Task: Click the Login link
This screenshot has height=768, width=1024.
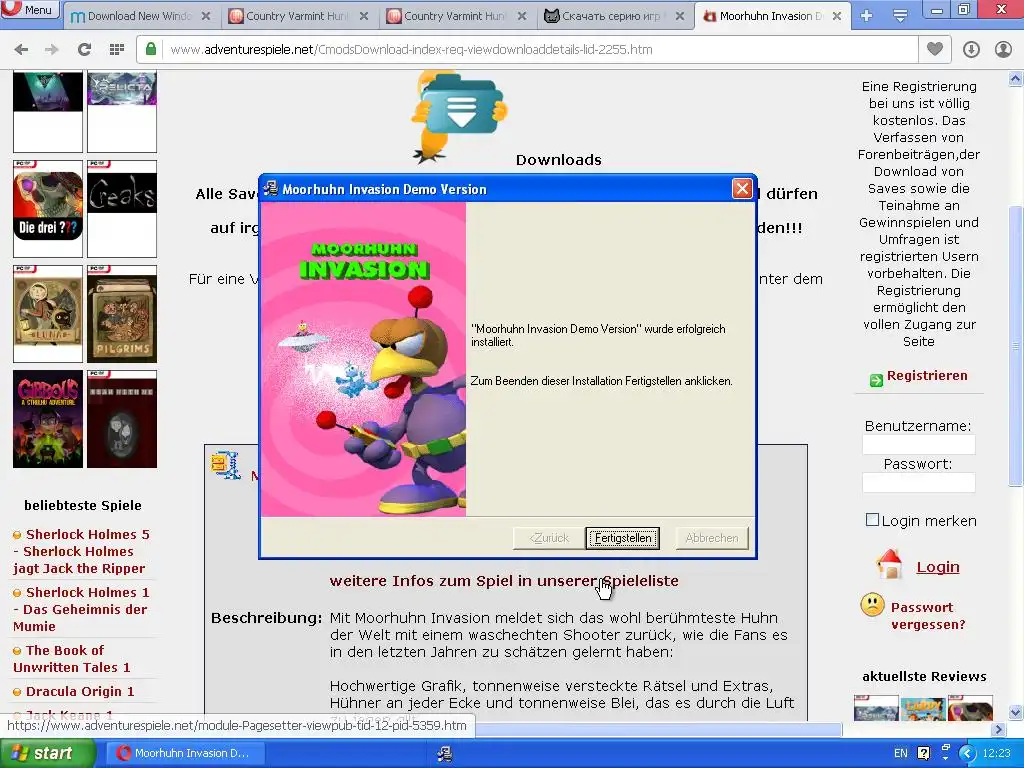Action: pyautogui.click(x=938, y=567)
